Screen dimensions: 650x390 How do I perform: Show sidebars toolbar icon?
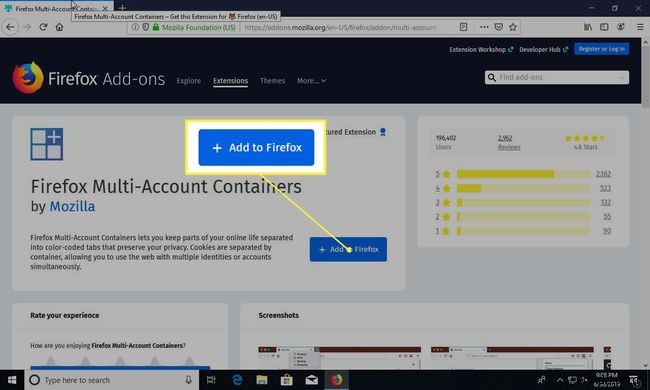pyautogui.click(x=604, y=27)
